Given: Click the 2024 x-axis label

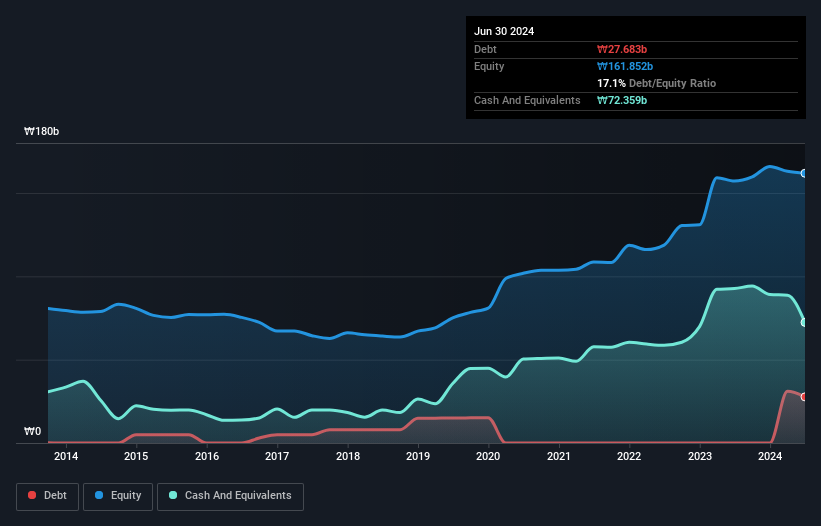Looking at the screenshot, I should point(770,456).
